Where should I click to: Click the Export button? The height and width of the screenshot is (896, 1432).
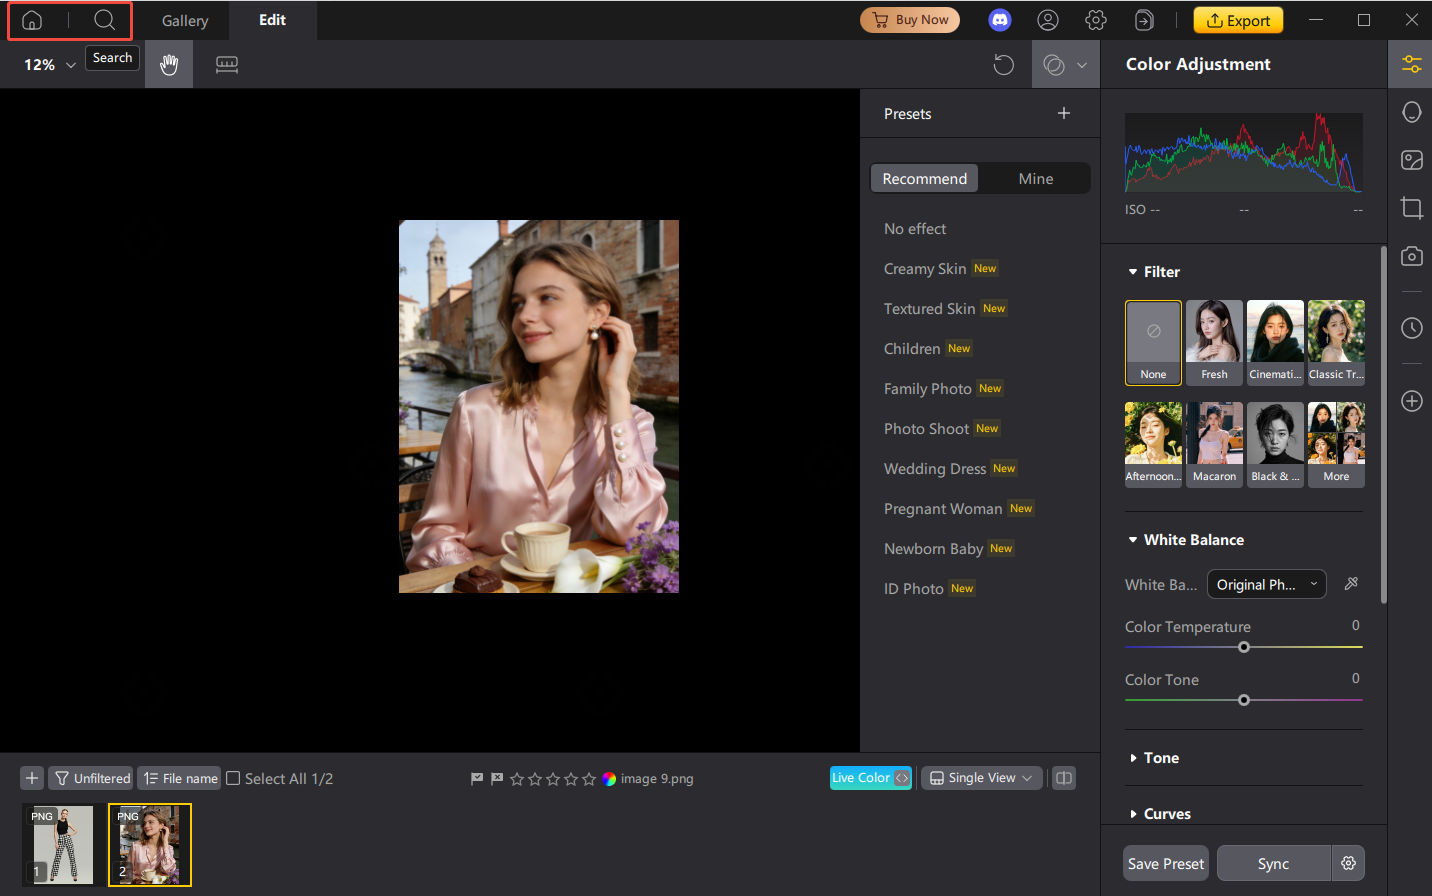click(1238, 20)
